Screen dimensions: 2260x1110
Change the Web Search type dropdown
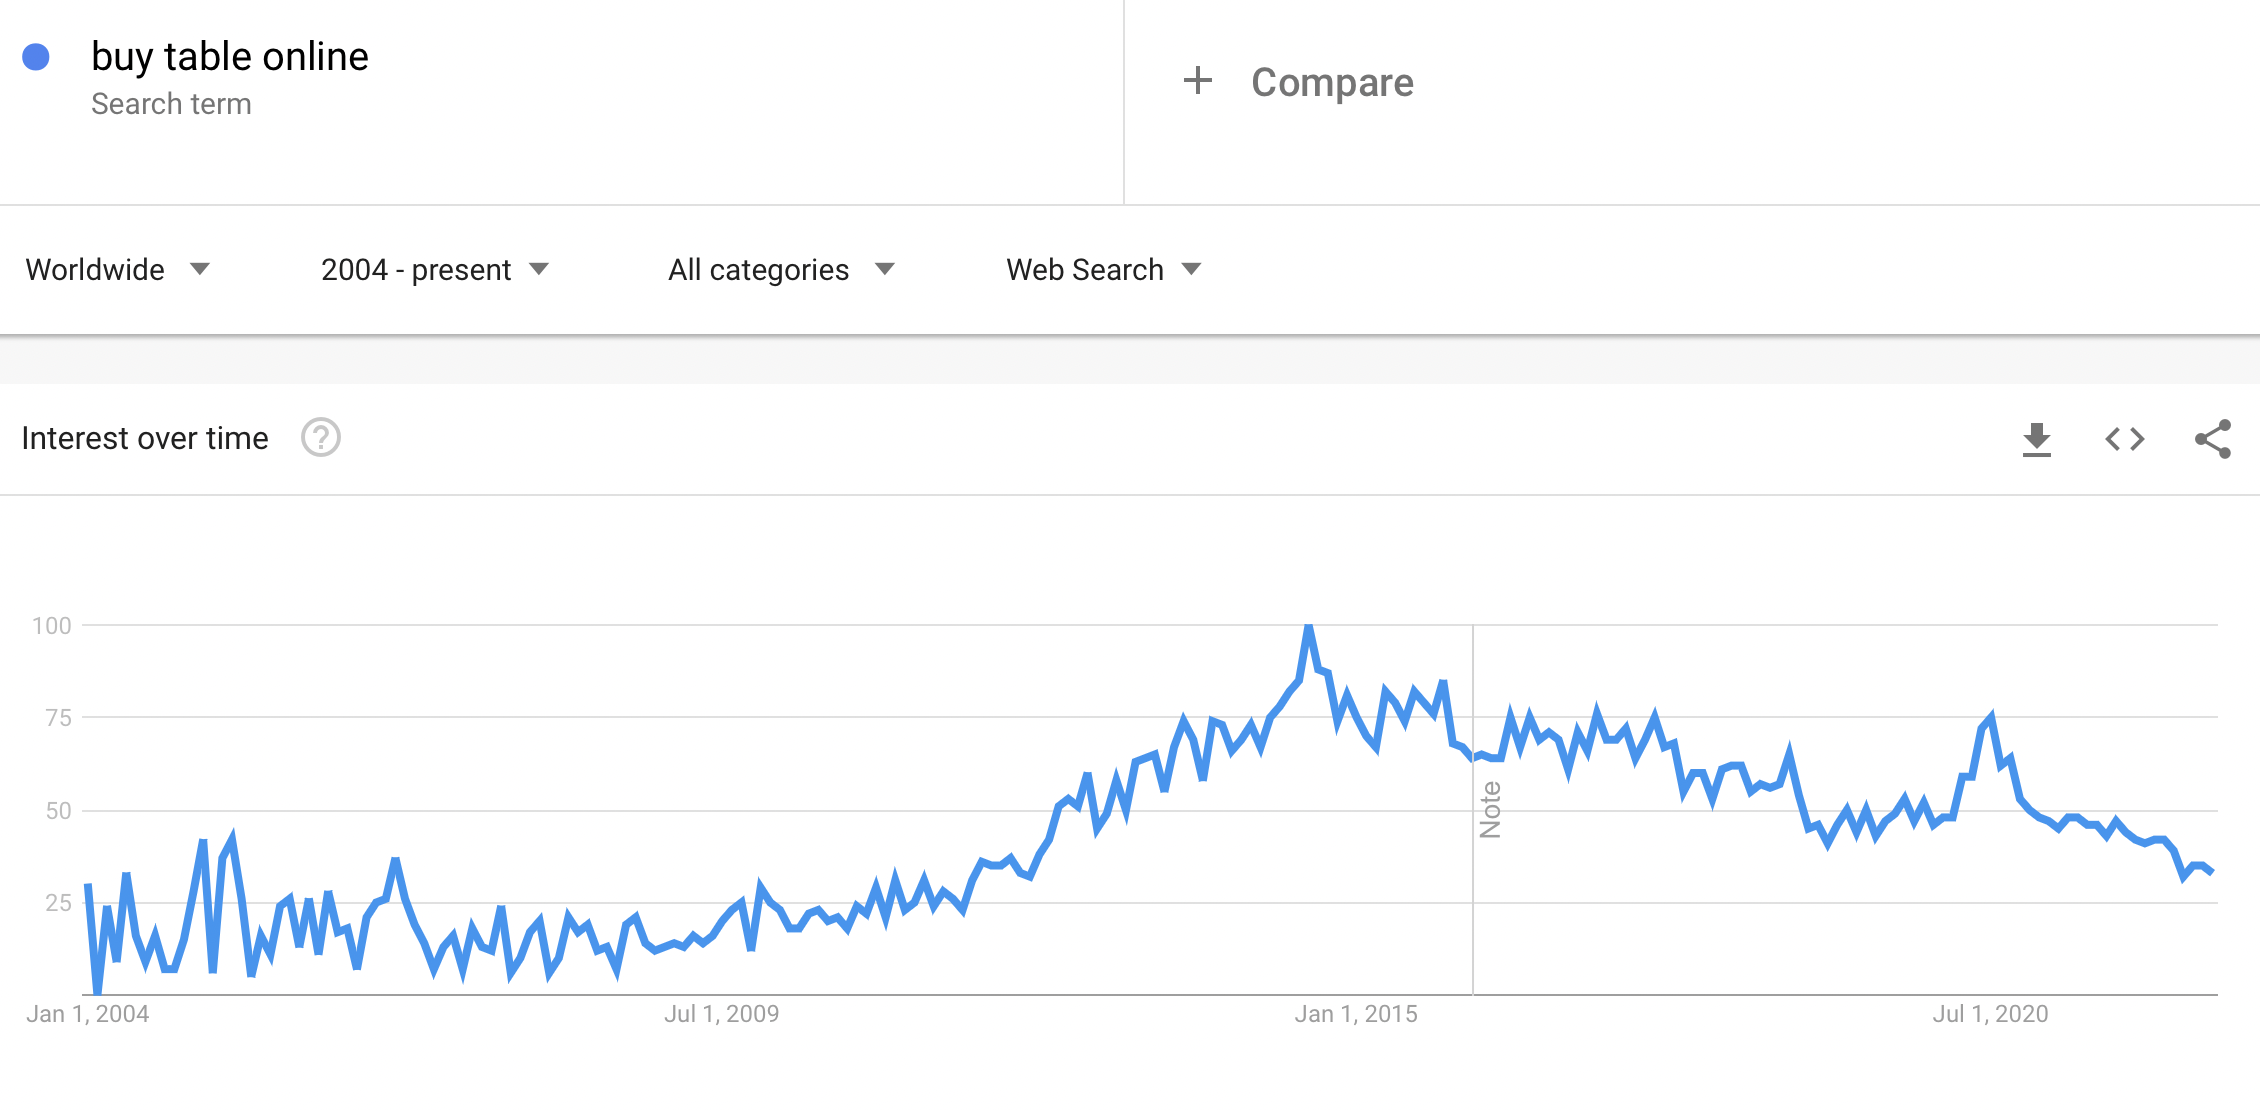1102,270
